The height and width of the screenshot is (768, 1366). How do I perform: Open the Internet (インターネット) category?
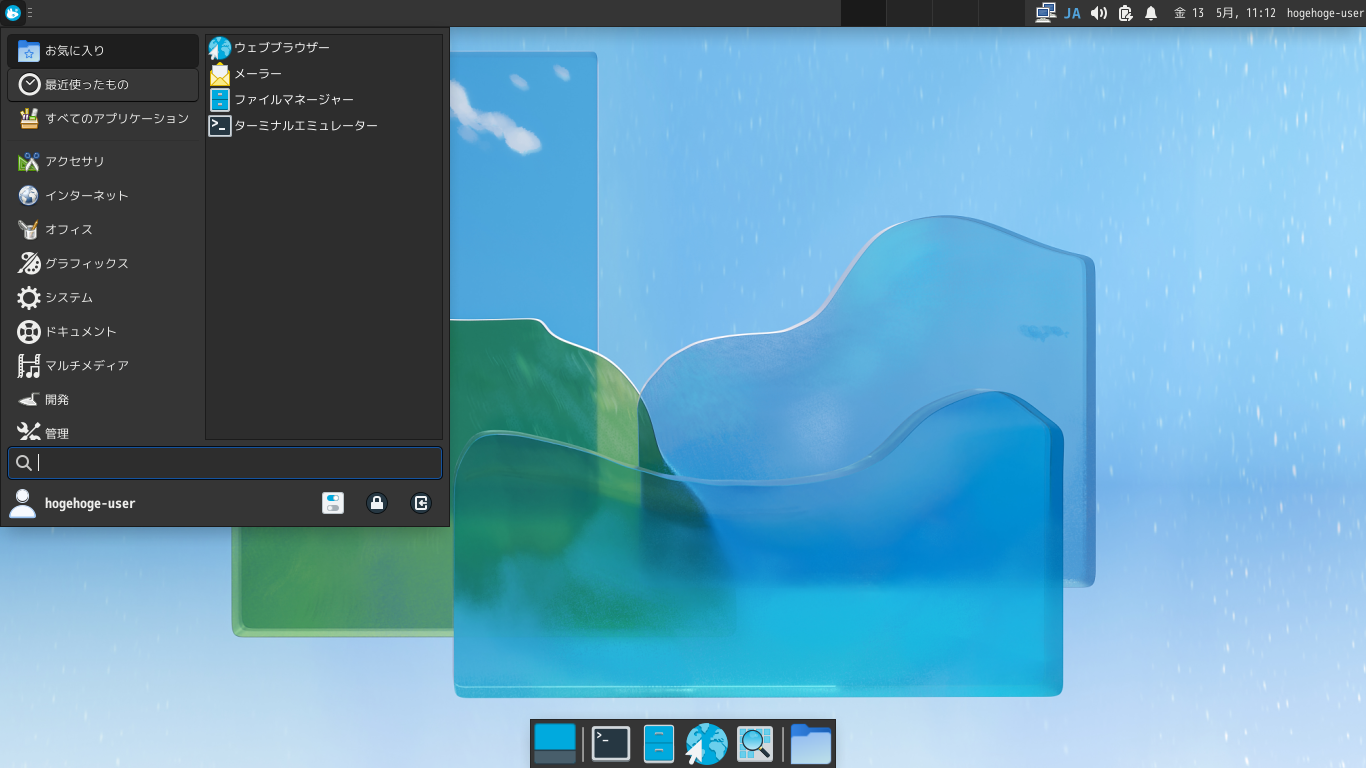[103, 196]
